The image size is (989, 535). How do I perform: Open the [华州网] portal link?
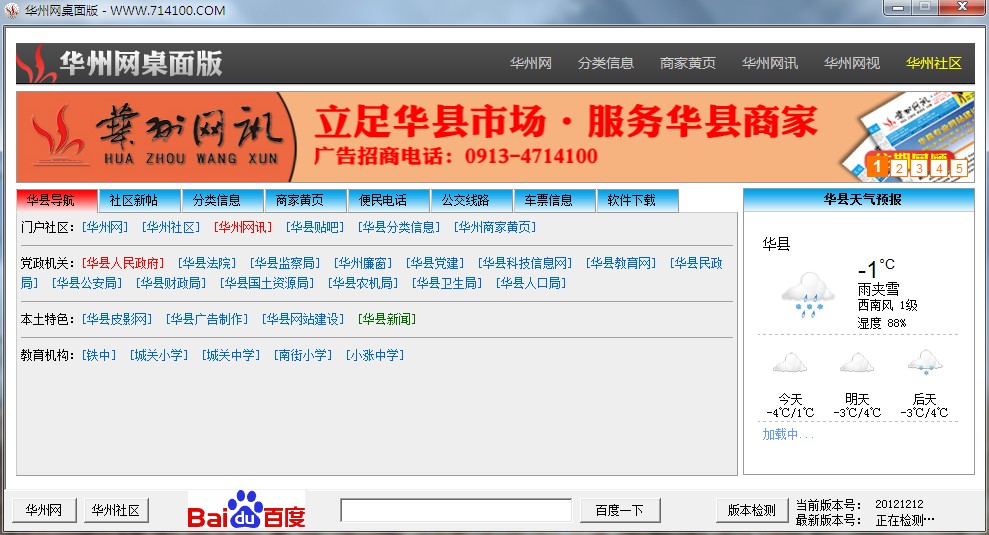coord(105,227)
